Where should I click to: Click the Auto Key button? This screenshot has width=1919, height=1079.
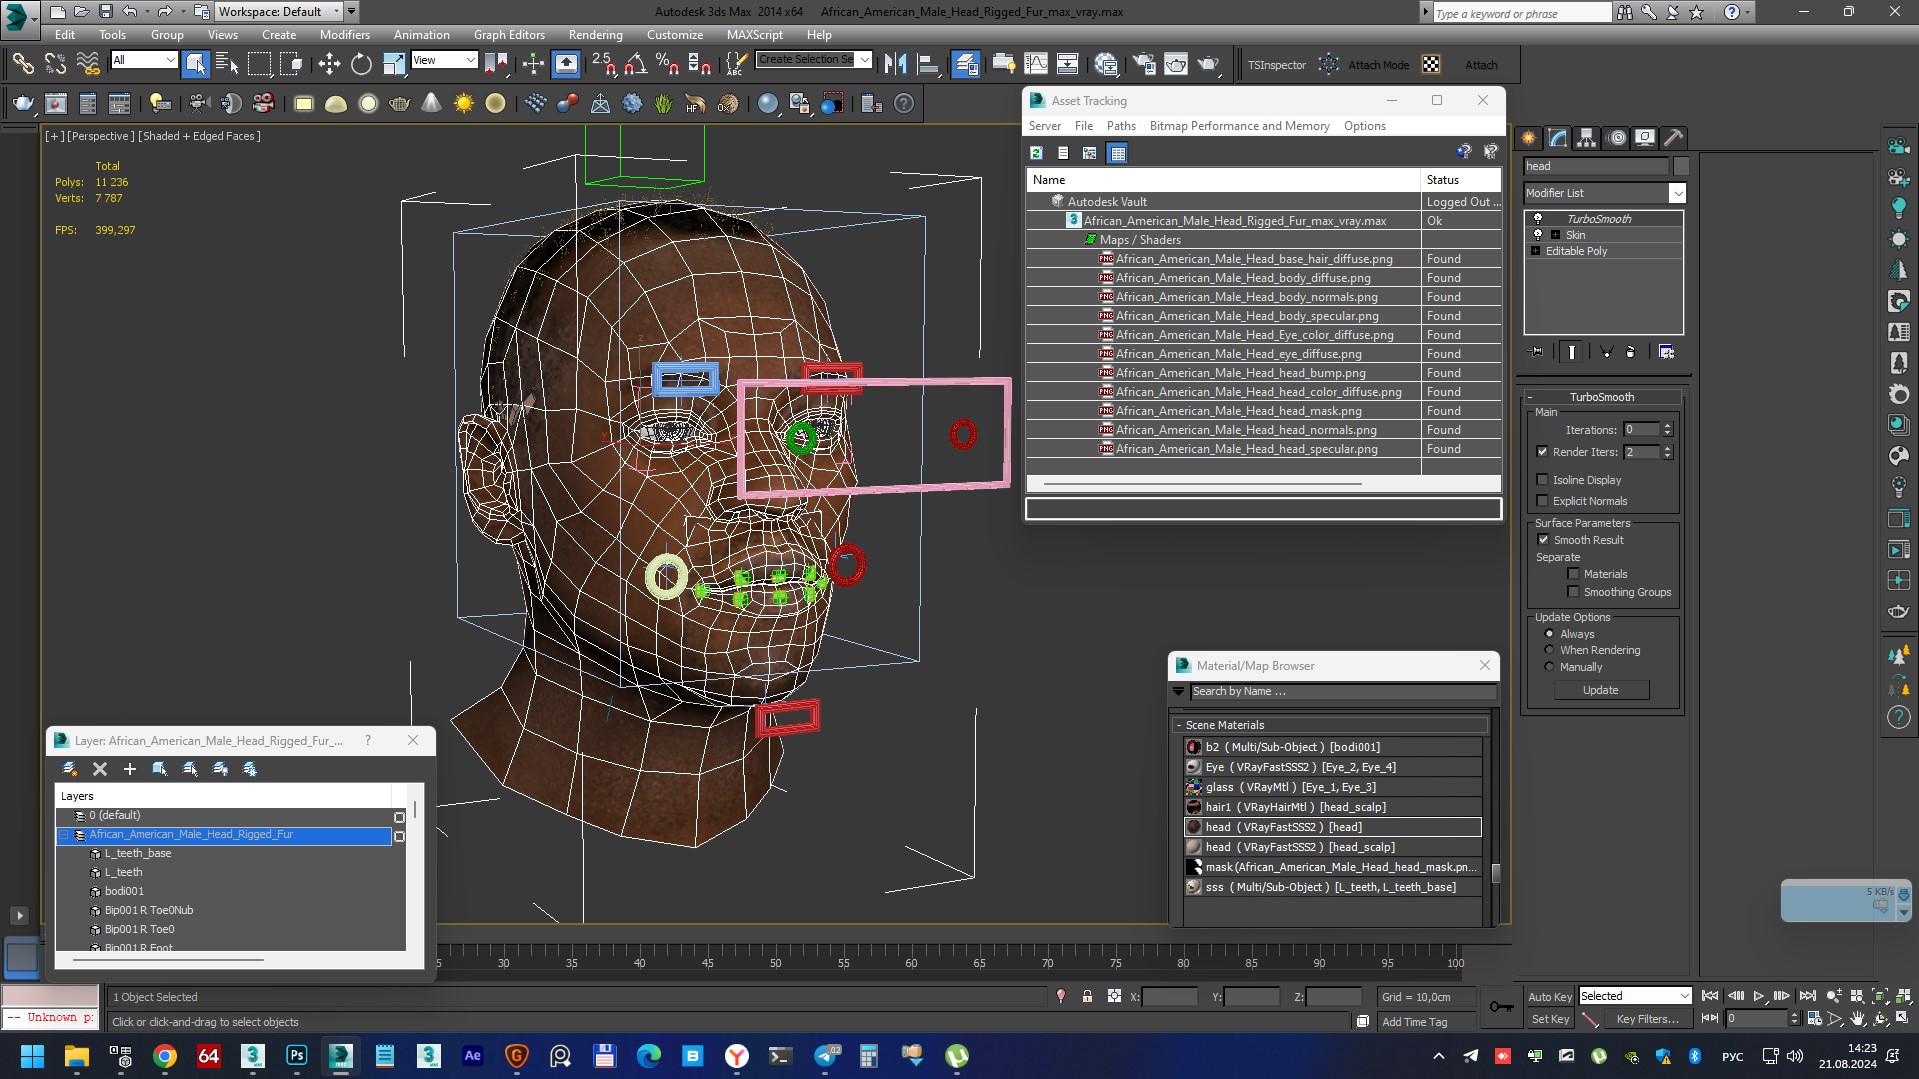pos(1549,996)
